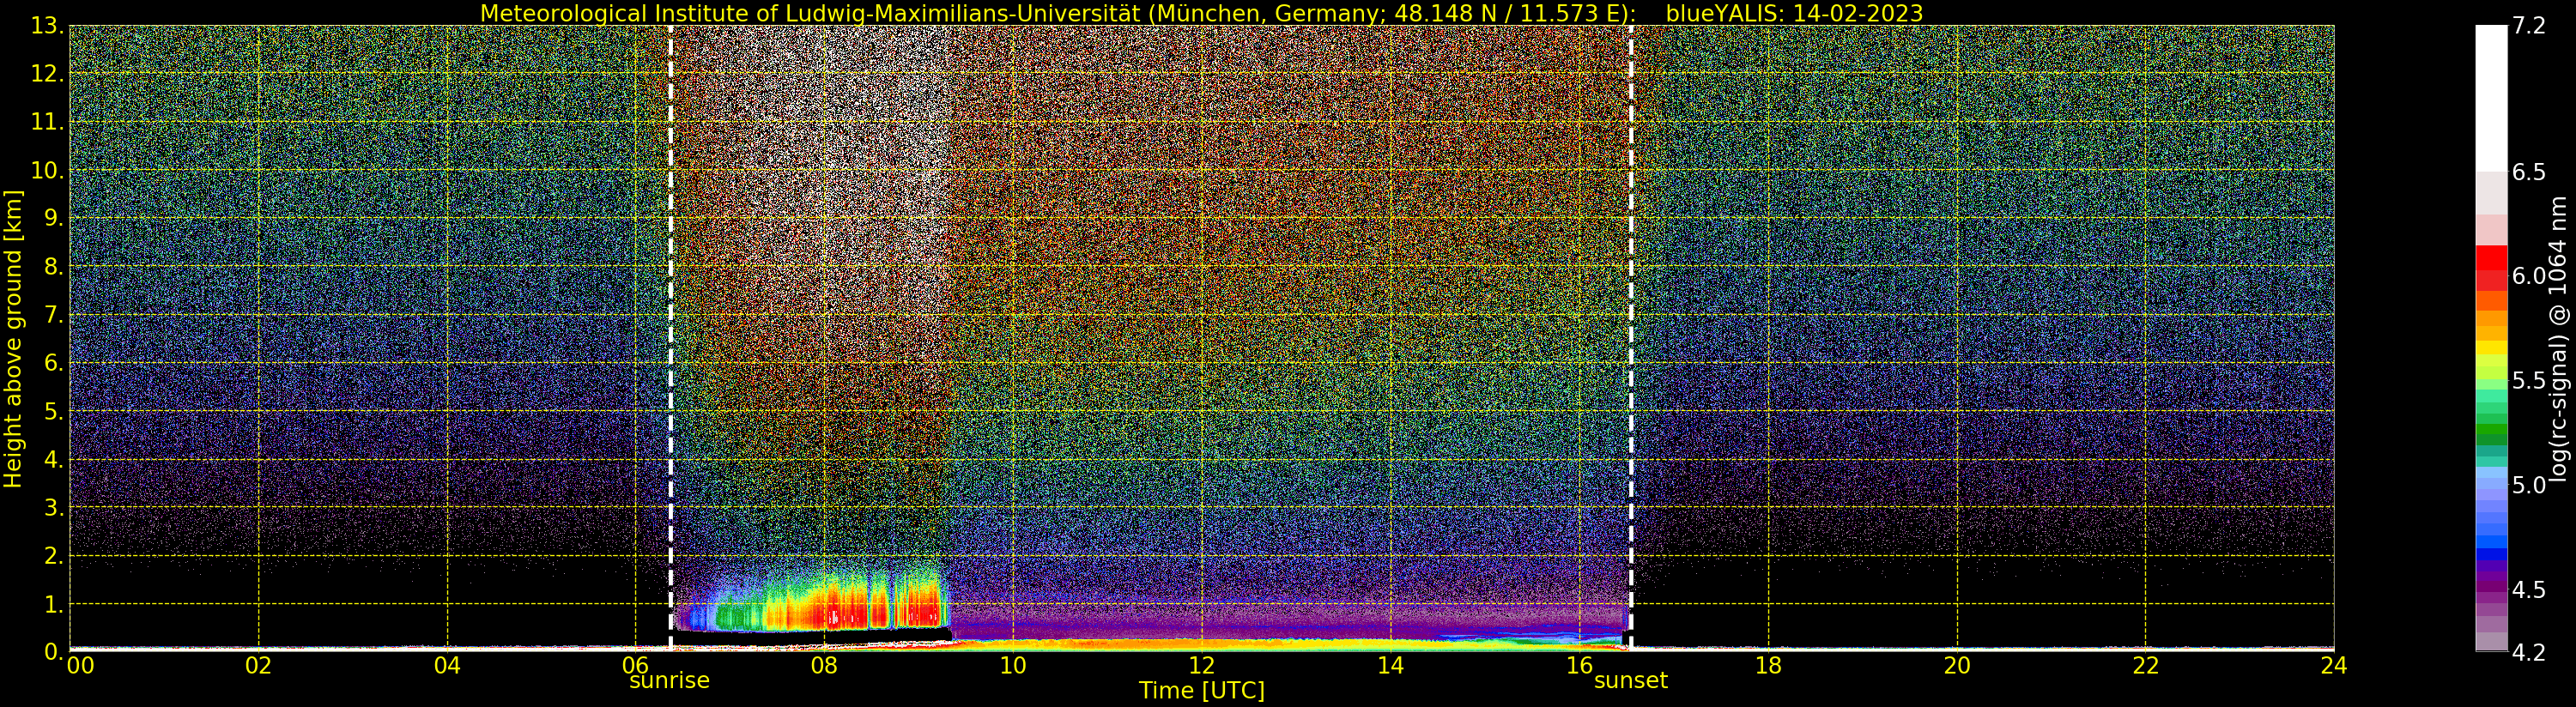
Task: Click the time tick label 20
Action: pos(1957,665)
